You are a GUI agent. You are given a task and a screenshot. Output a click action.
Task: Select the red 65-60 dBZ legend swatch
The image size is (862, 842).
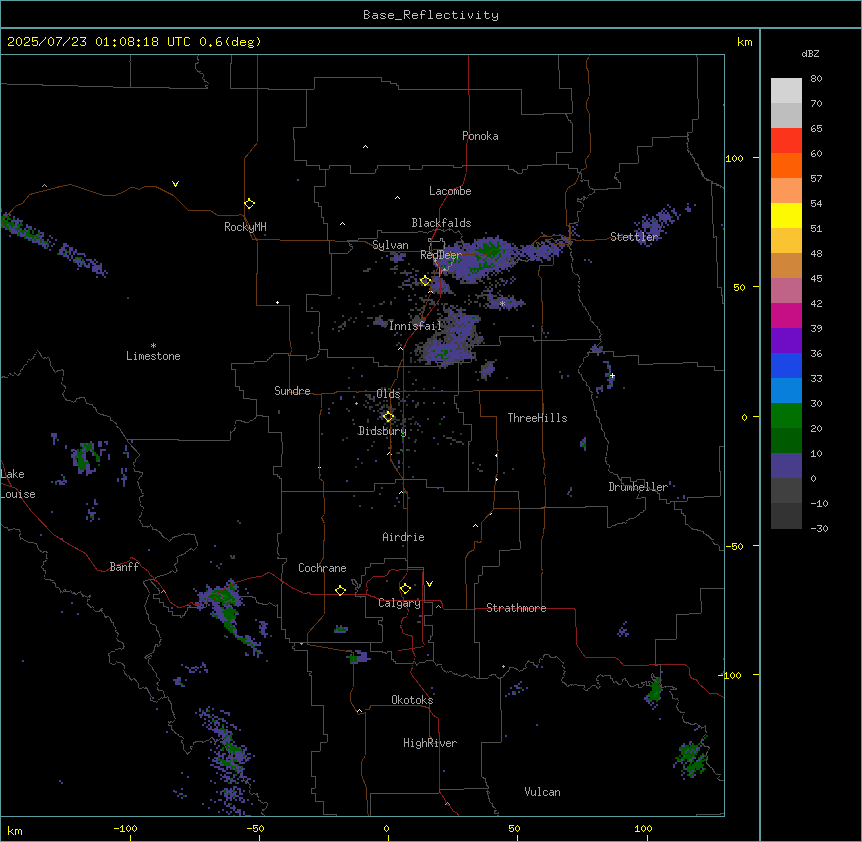786,141
